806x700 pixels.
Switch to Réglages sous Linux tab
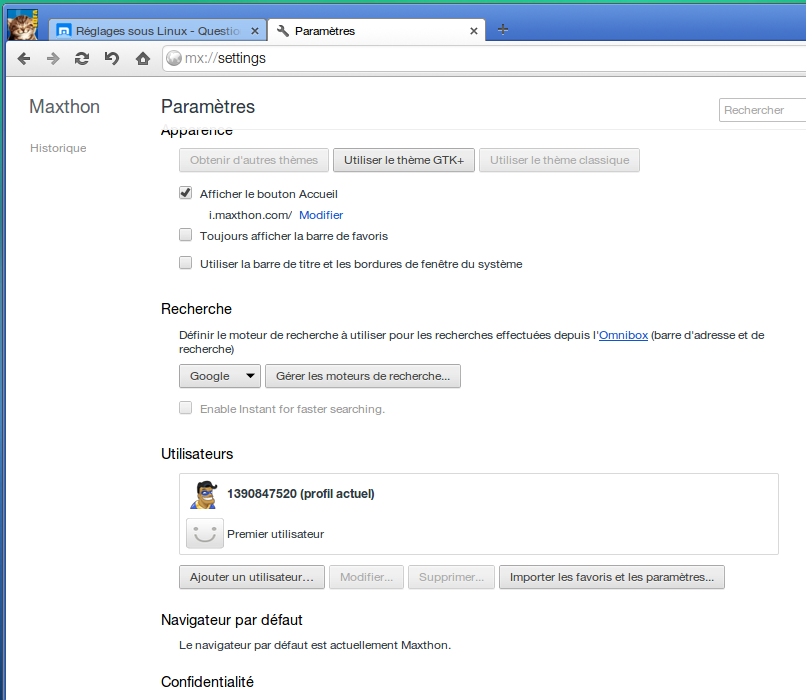pyautogui.click(x=158, y=31)
